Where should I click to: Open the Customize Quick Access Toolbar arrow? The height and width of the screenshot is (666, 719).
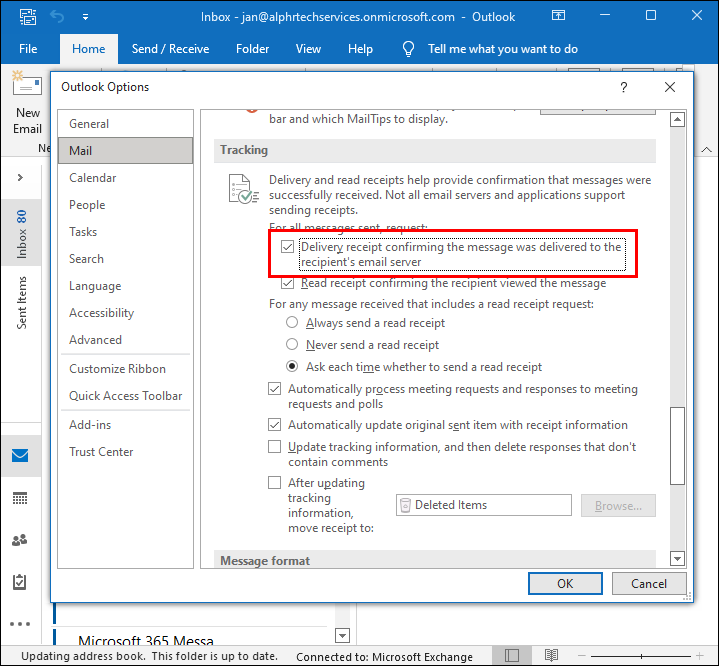click(x=85, y=17)
